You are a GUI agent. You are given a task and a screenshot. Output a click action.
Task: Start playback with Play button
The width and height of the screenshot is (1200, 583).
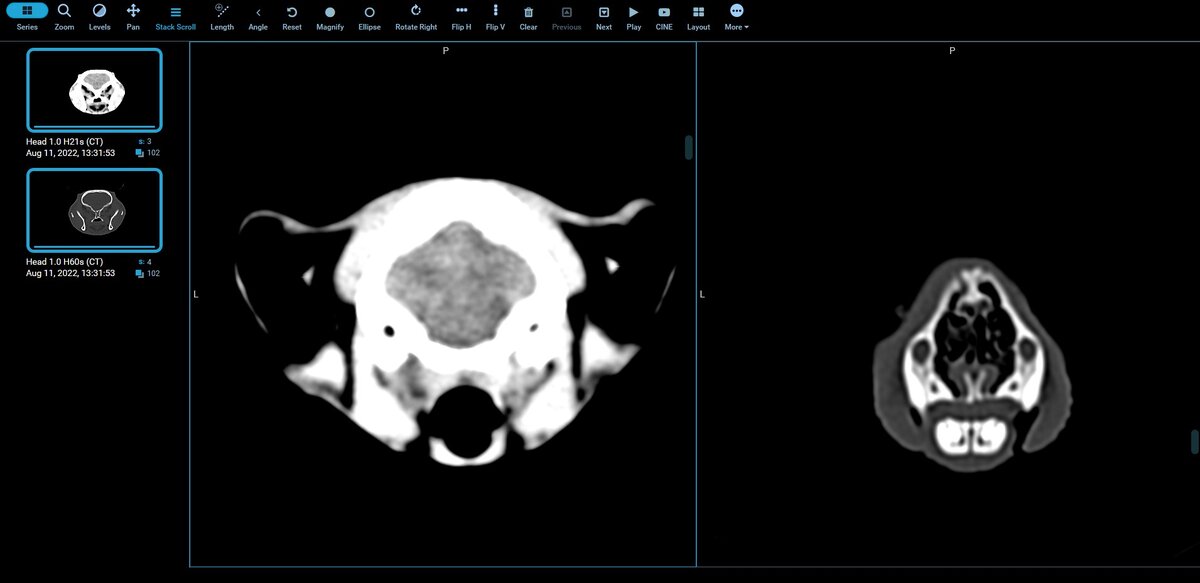(634, 16)
